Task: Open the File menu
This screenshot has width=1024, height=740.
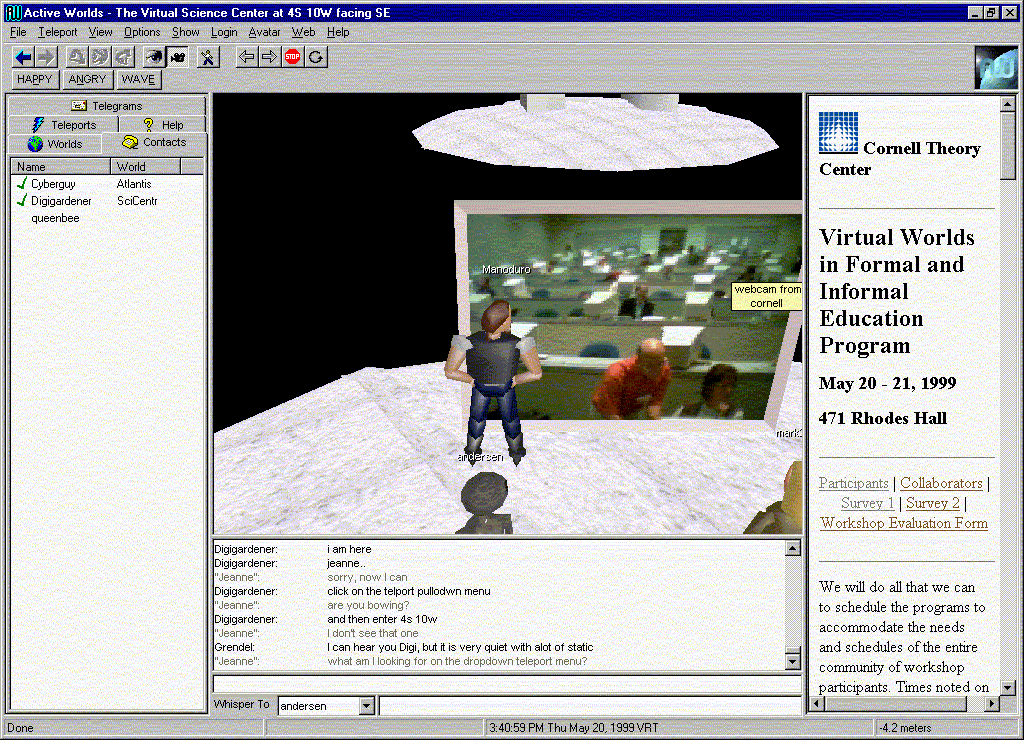Action: pos(18,32)
